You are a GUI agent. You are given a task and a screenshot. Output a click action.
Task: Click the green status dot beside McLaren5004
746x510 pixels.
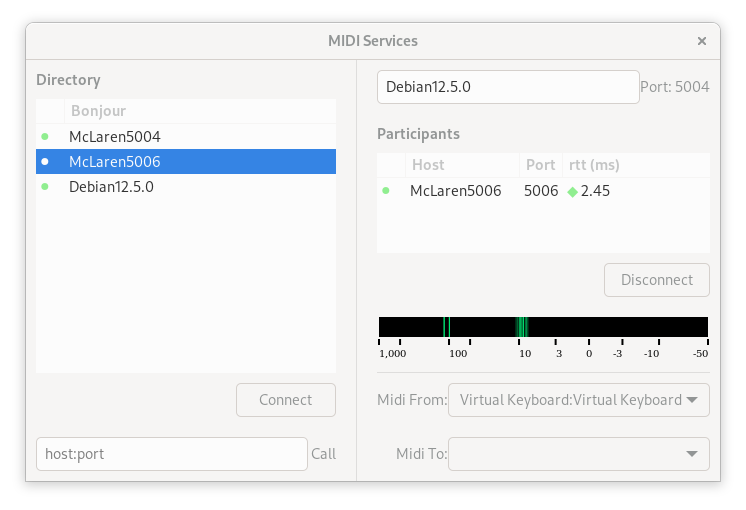(x=45, y=137)
